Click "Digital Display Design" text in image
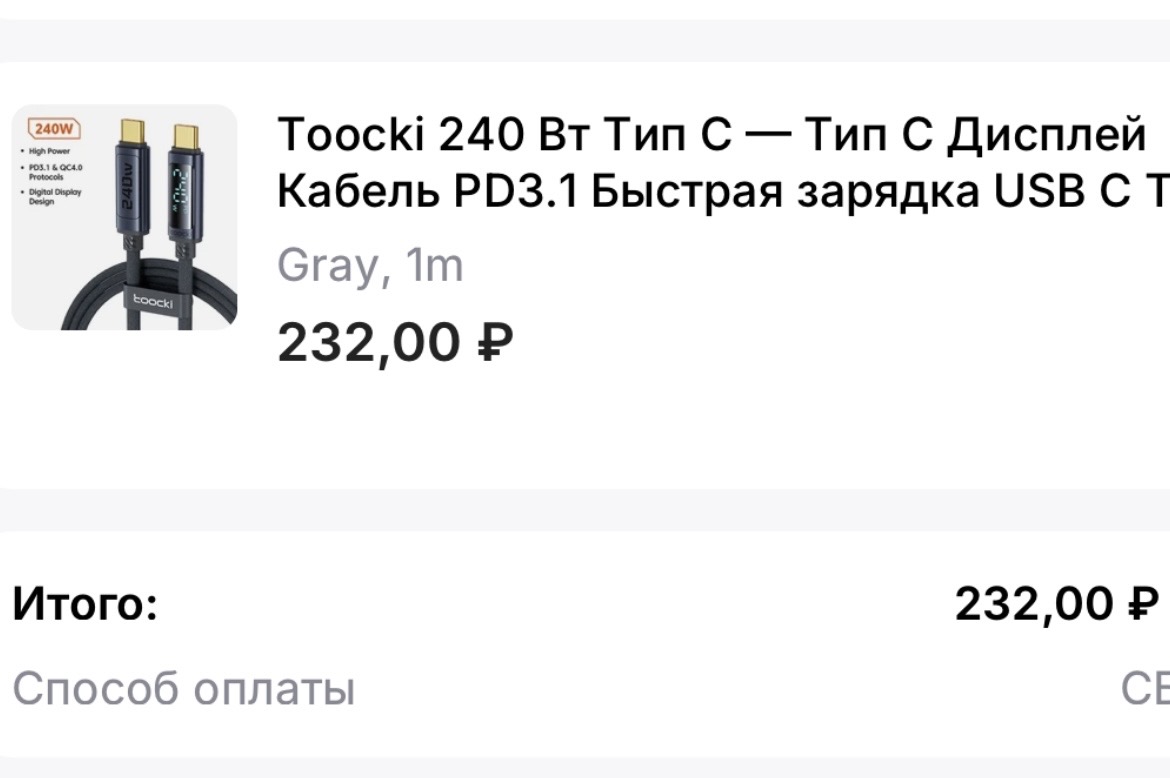Screen dimensions: 1170x778 pyautogui.click(x=55, y=196)
